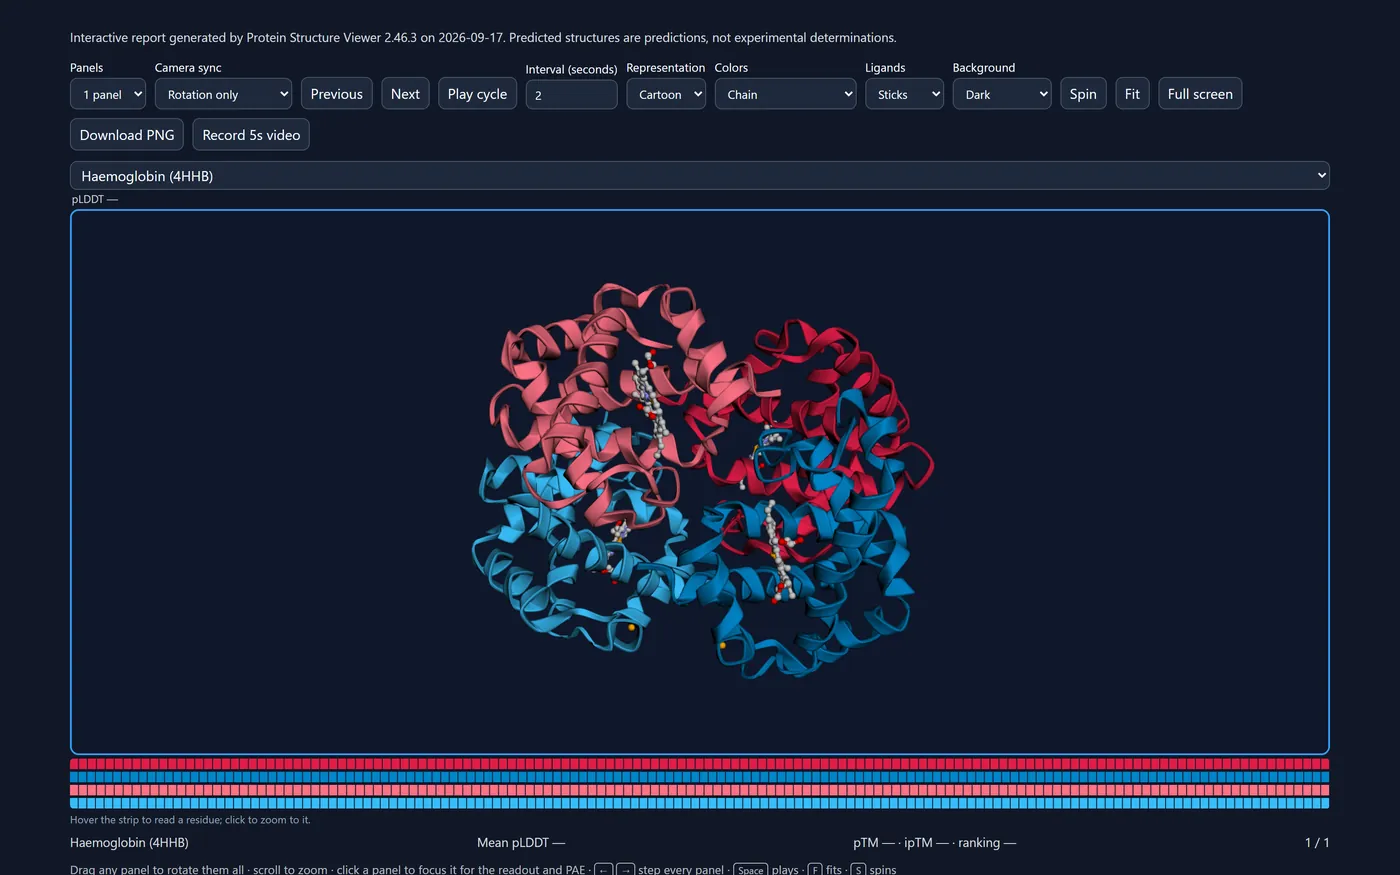Image resolution: width=1400 pixels, height=875 pixels.
Task: Open the Background dropdown set to Dark
Action: click(1002, 94)
